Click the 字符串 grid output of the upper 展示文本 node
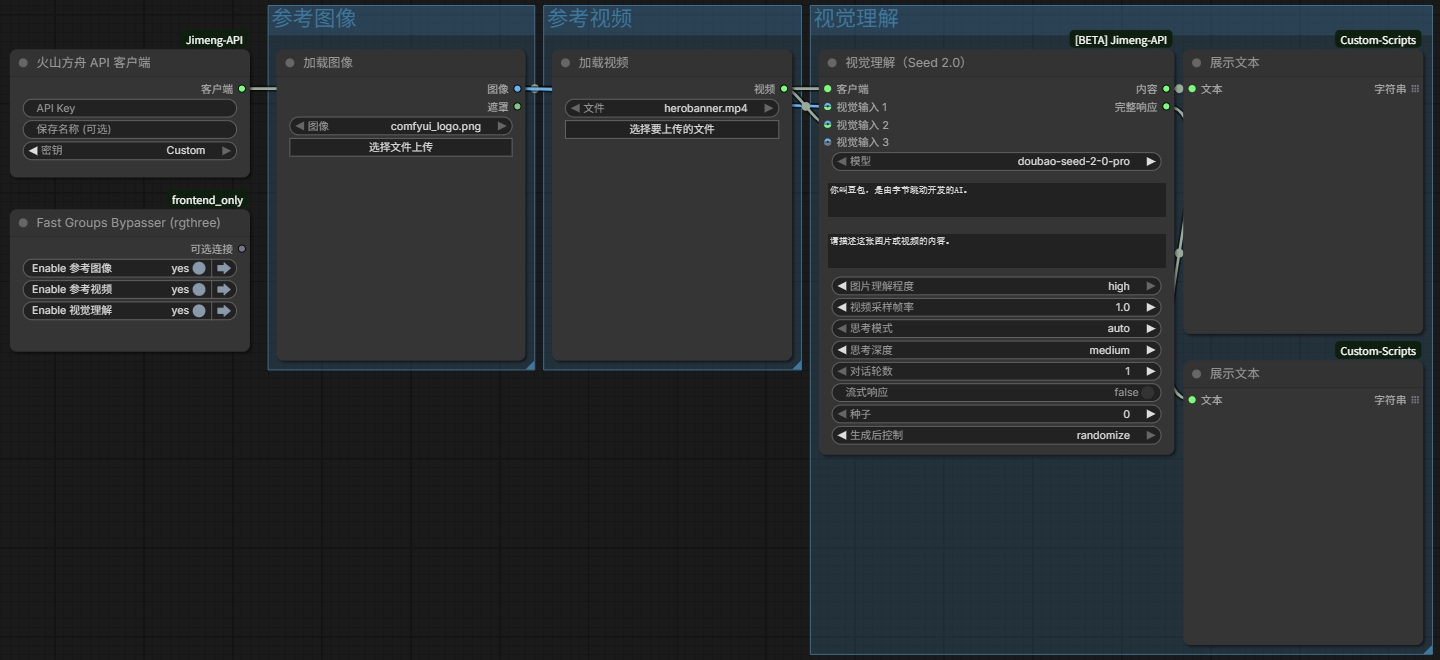Screen dimensions: 1440x660 coord(1415,89)
